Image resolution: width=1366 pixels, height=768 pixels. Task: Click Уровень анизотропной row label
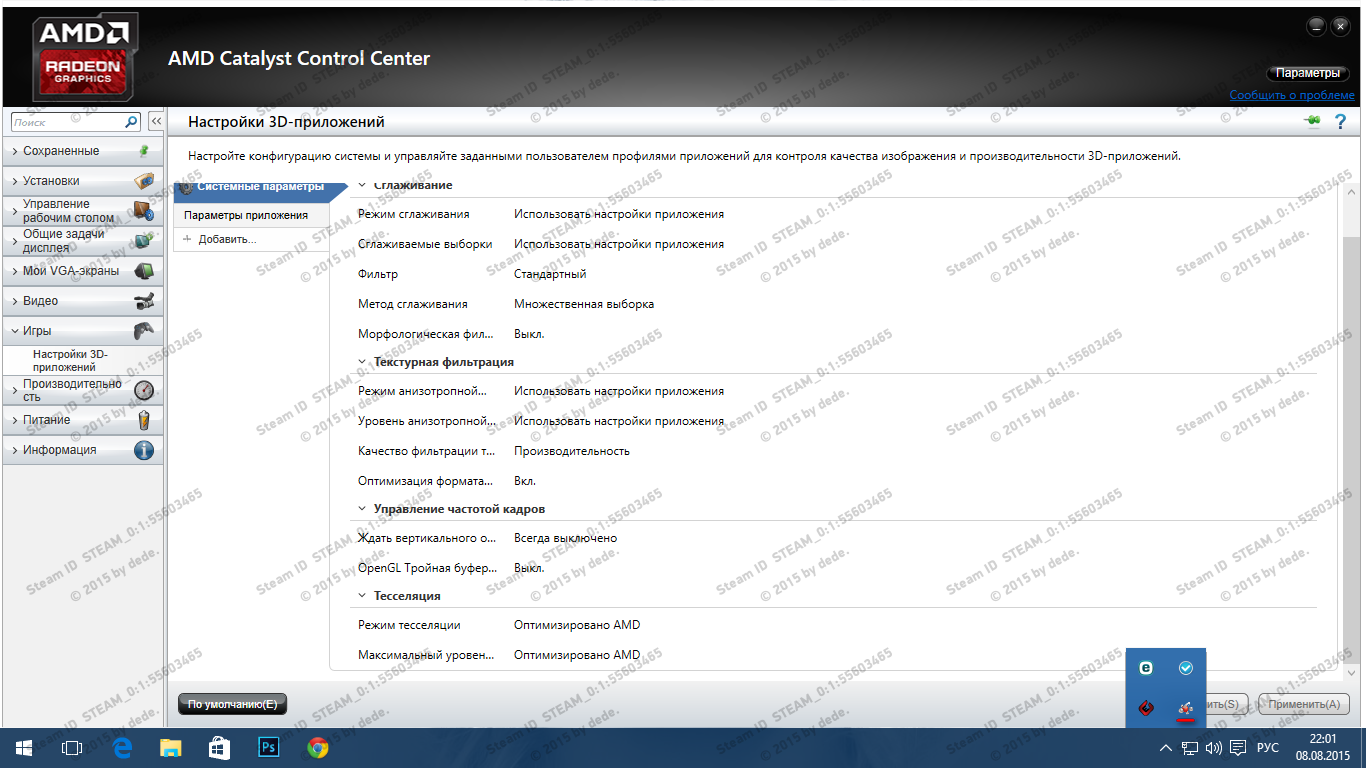[x=427, y=421]
